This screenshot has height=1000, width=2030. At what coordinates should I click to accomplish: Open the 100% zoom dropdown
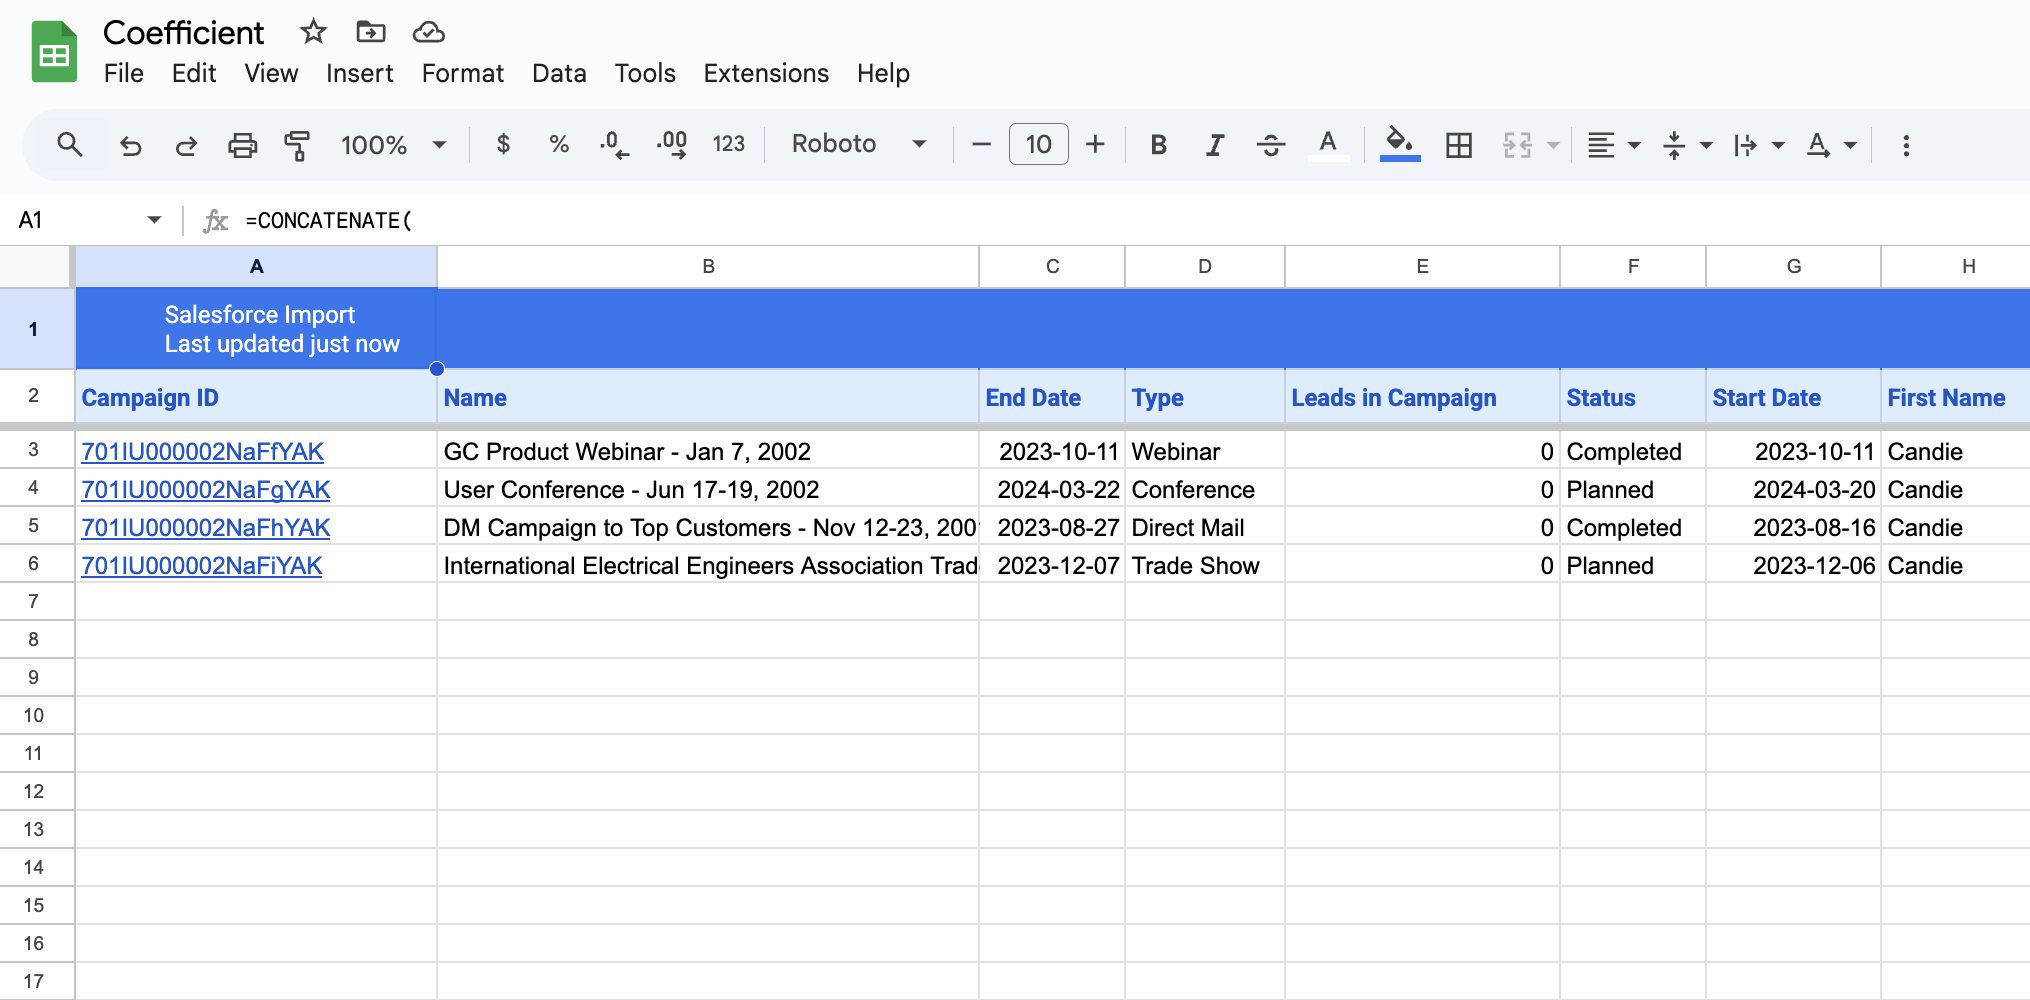(x=393, y=145)
